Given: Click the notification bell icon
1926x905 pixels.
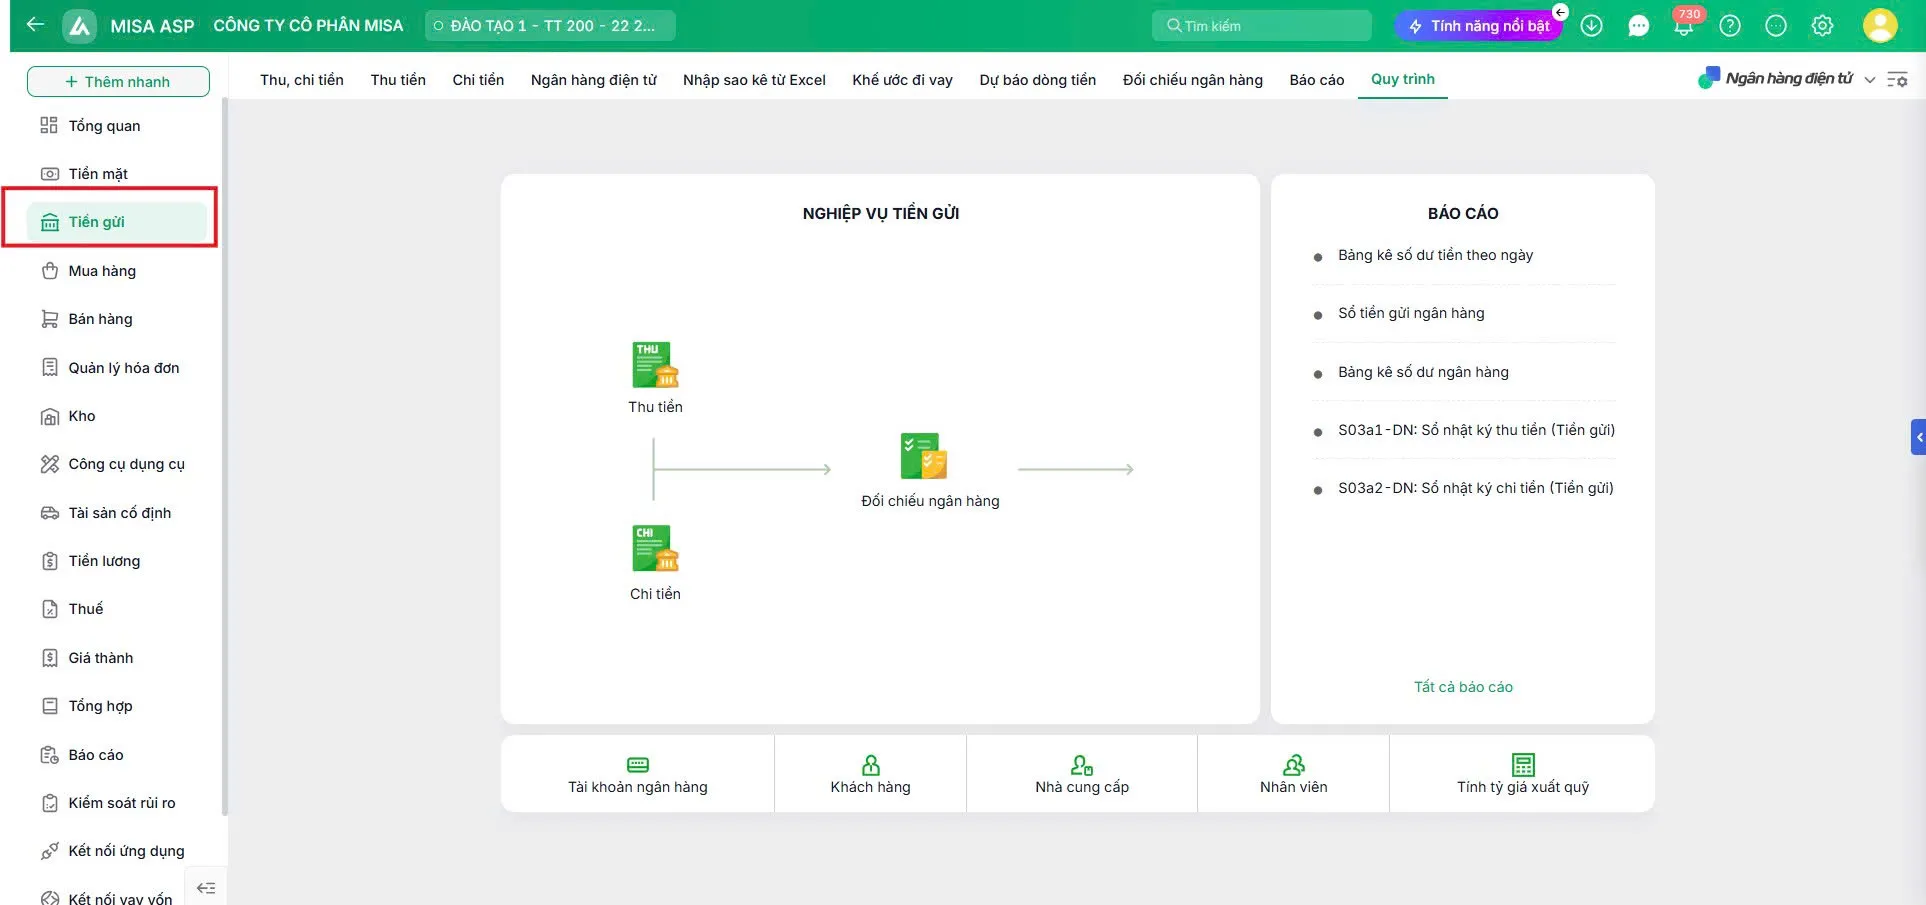Looking at the screenshot, I should (1684, 26).
